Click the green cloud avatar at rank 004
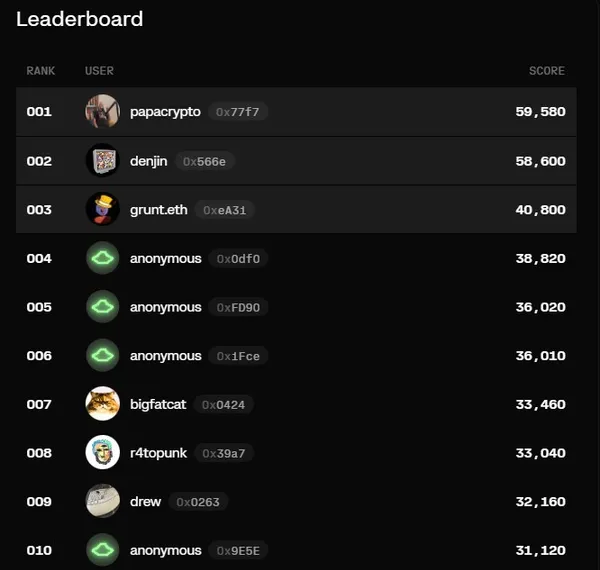 coord(102,259)
